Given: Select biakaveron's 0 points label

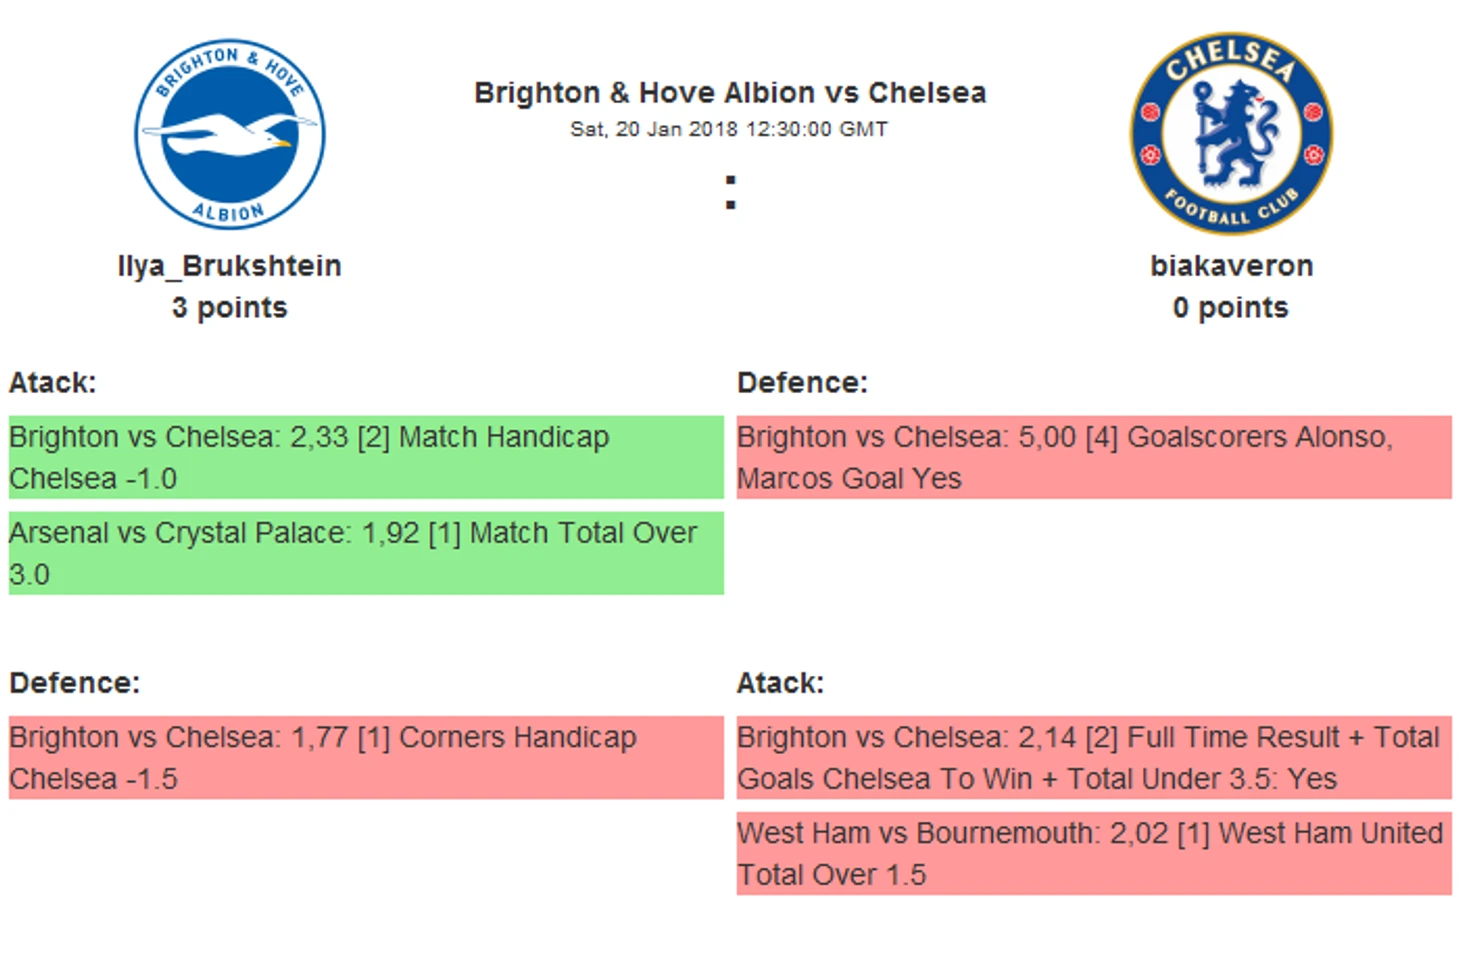Looking at the screenshot, I should coord(1231,308).
